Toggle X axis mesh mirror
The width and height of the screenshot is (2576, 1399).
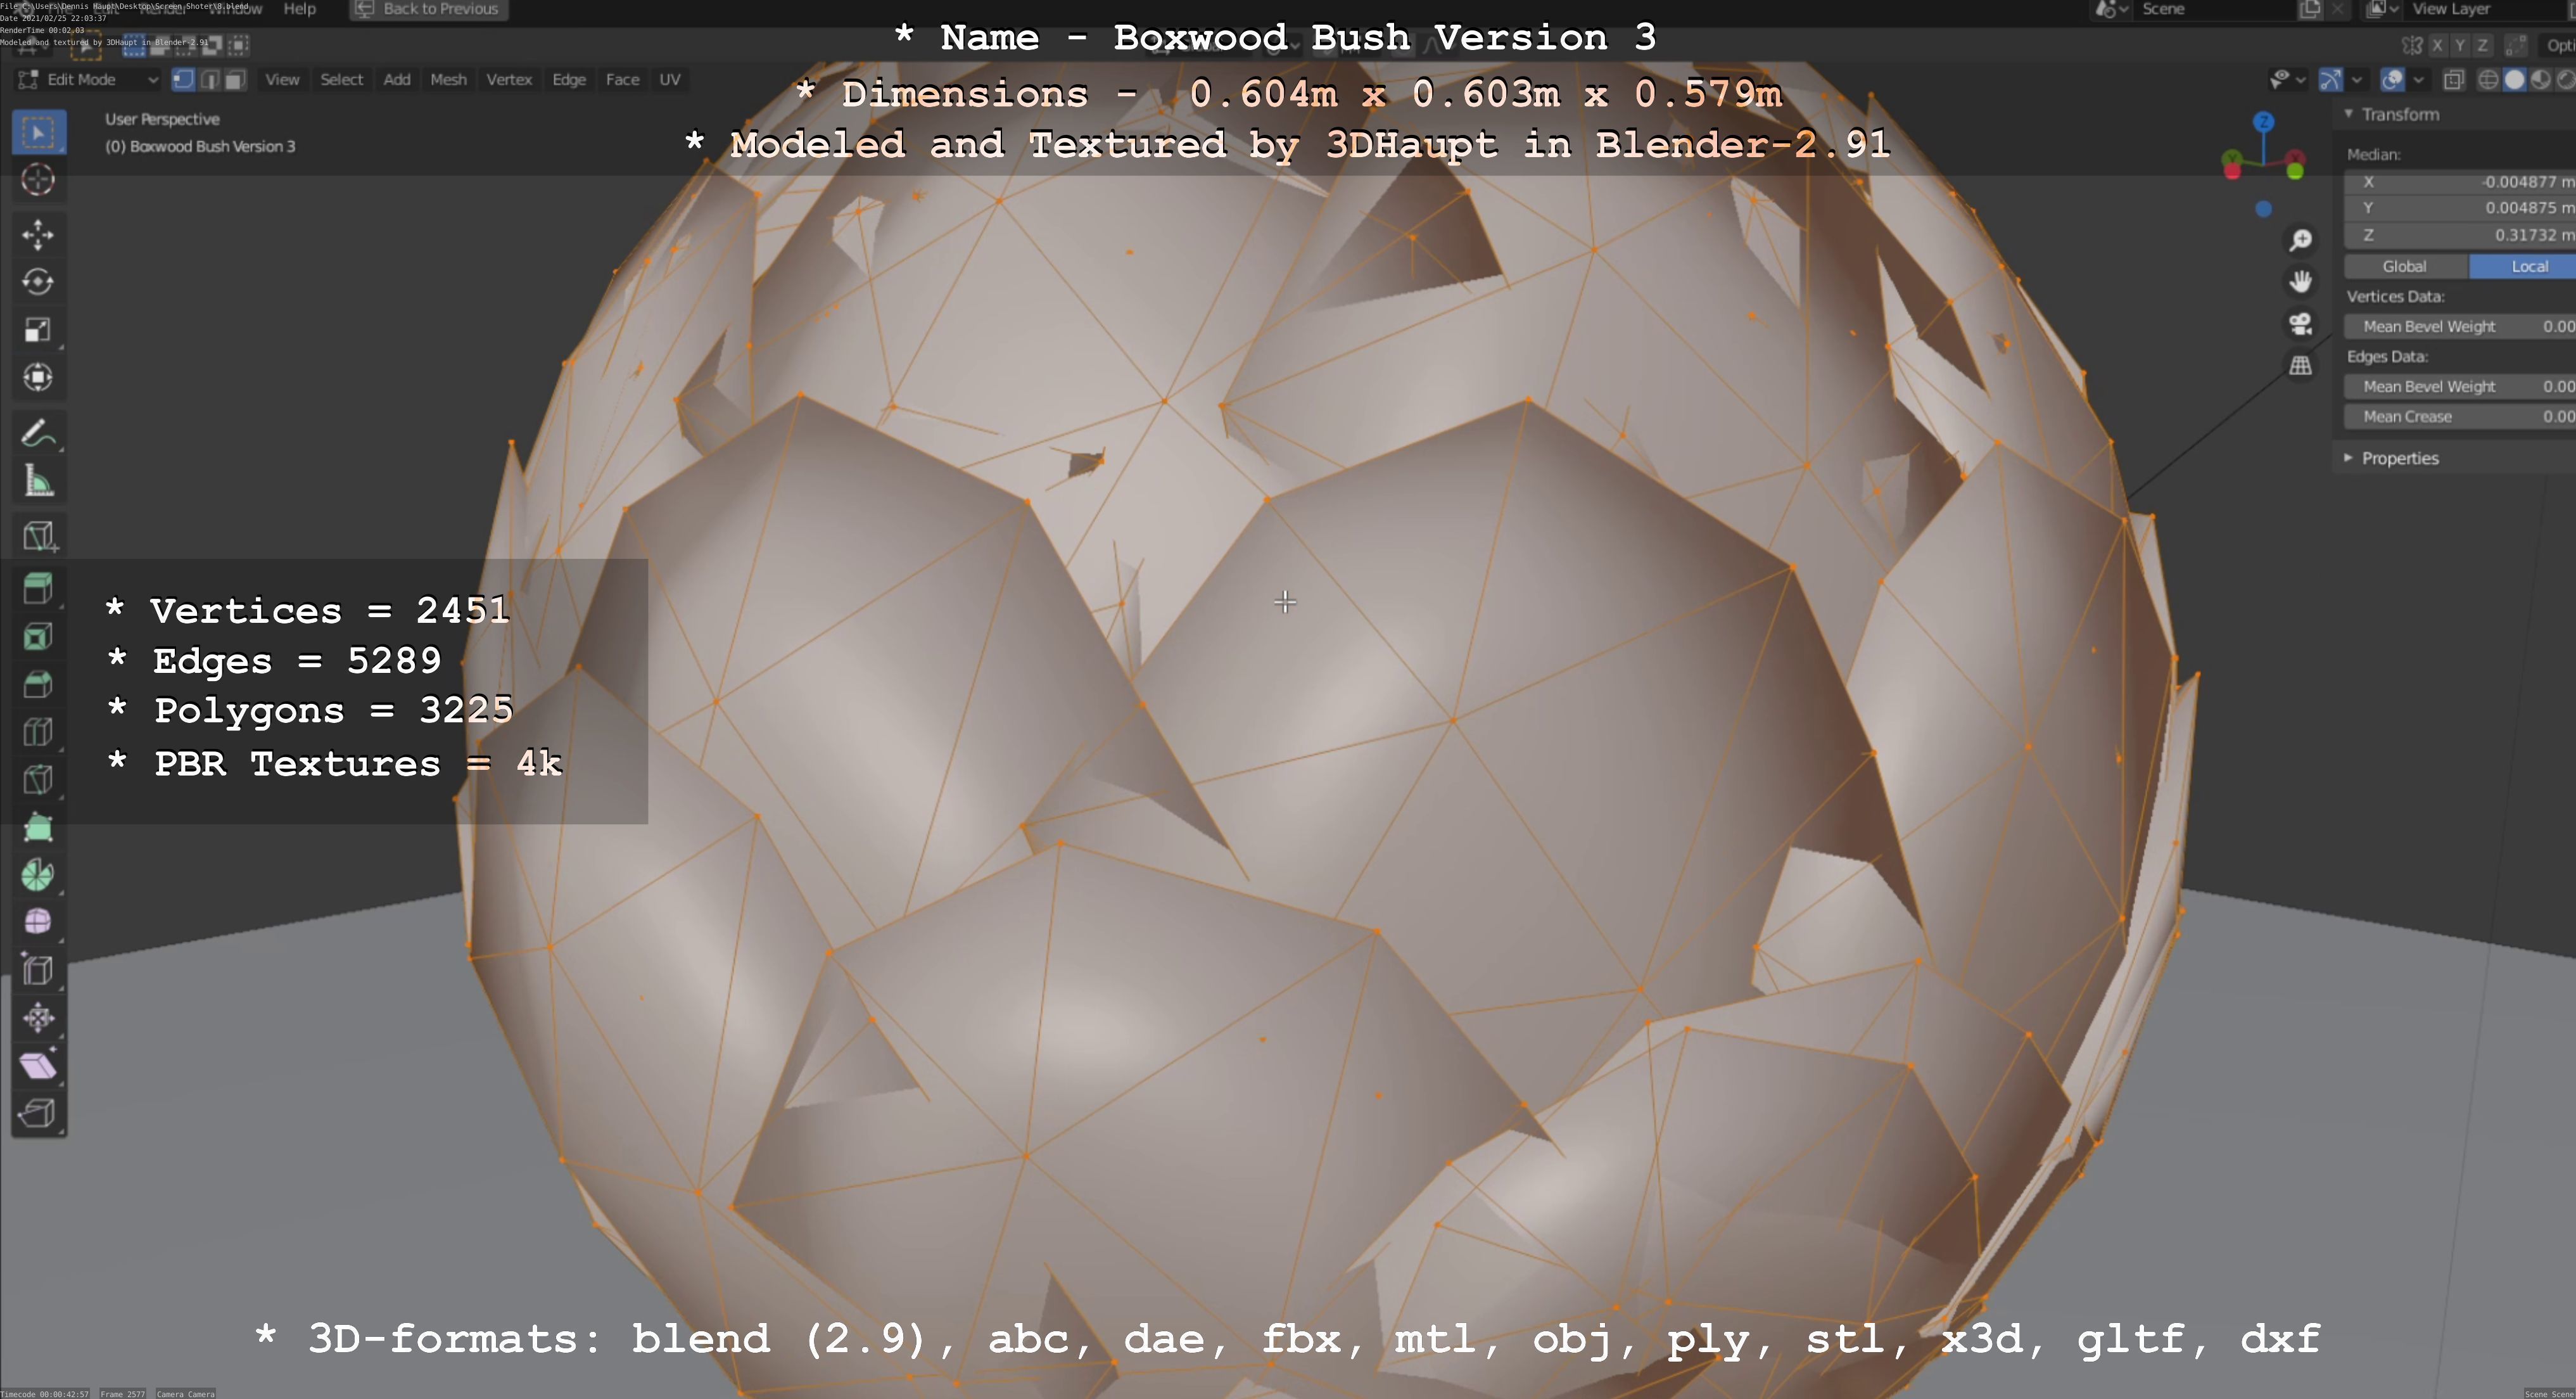[2438, 46]
